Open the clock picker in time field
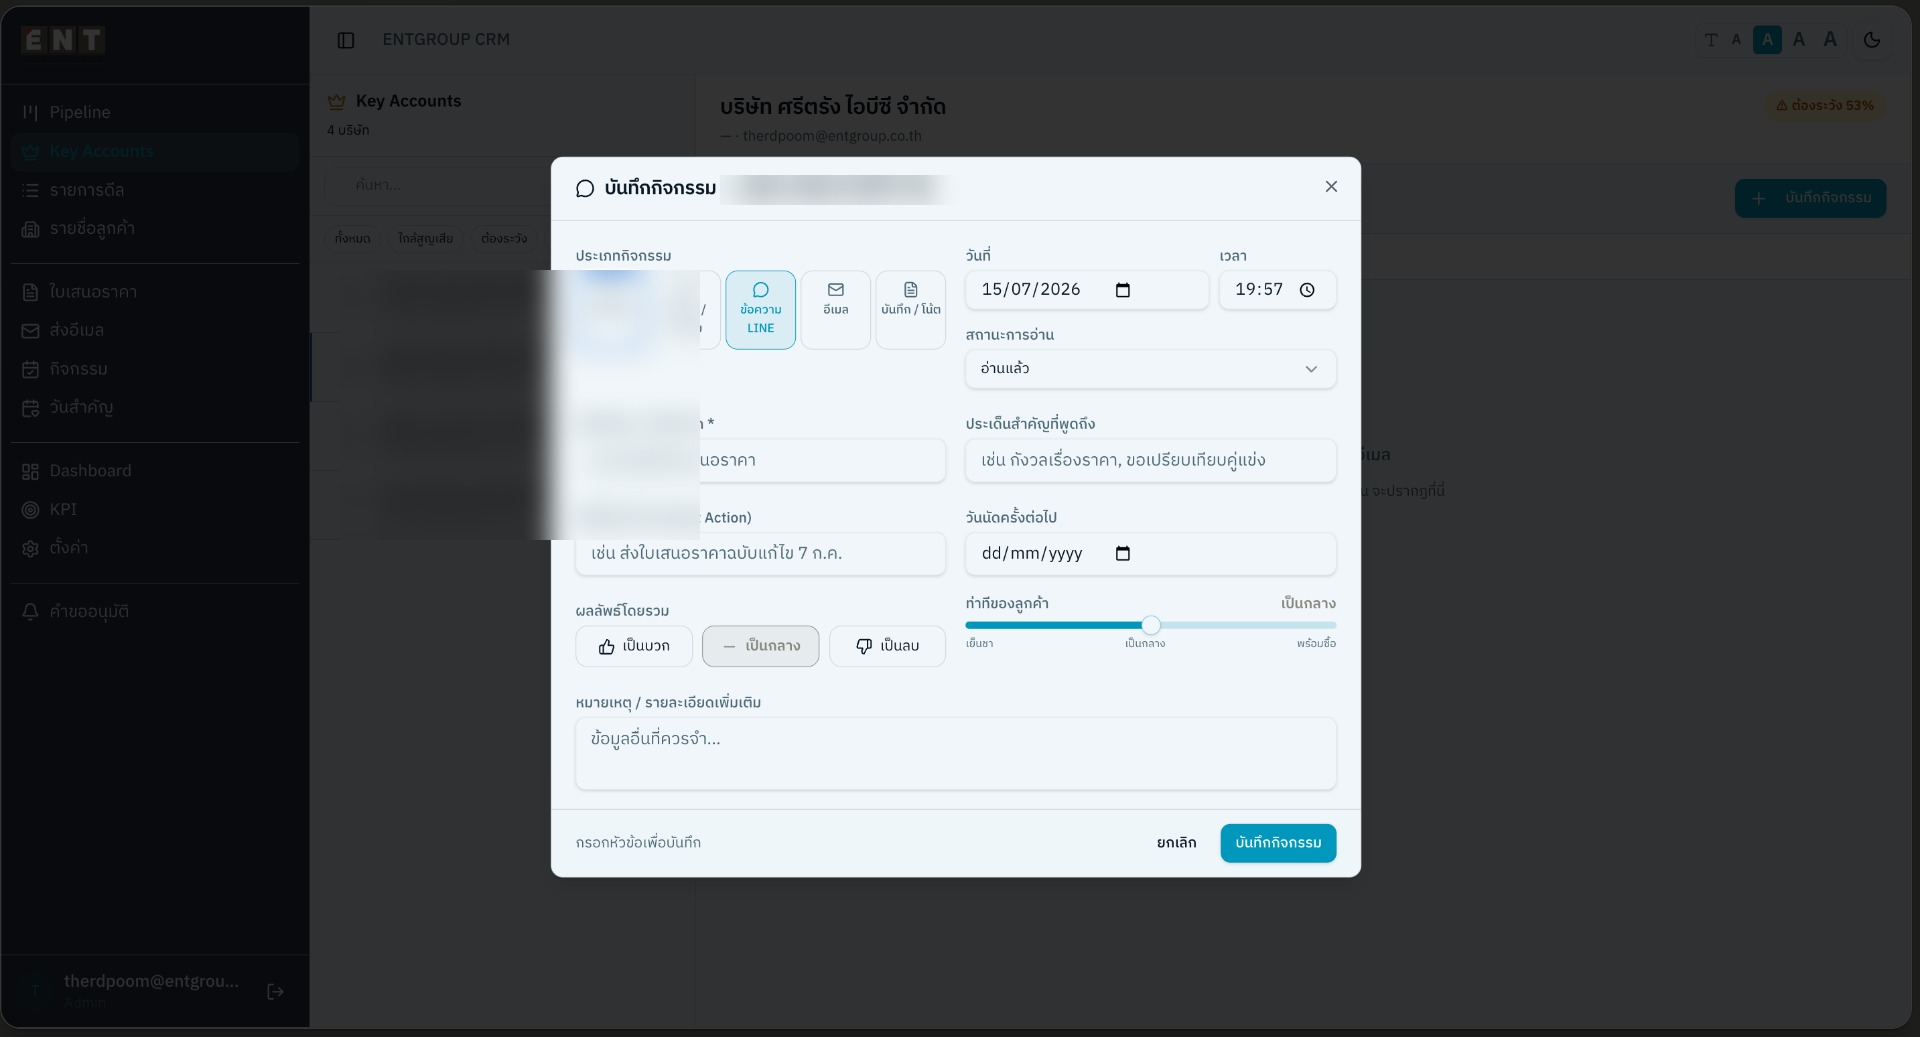 pyautogui.click(x=1307, y=290)
